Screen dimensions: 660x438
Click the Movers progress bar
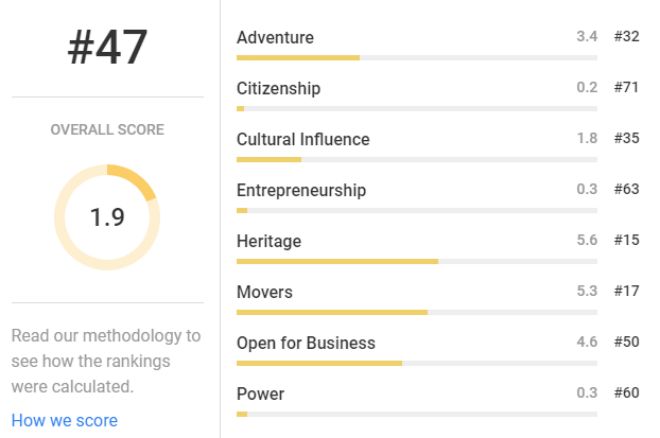click(x=417, y=312)
